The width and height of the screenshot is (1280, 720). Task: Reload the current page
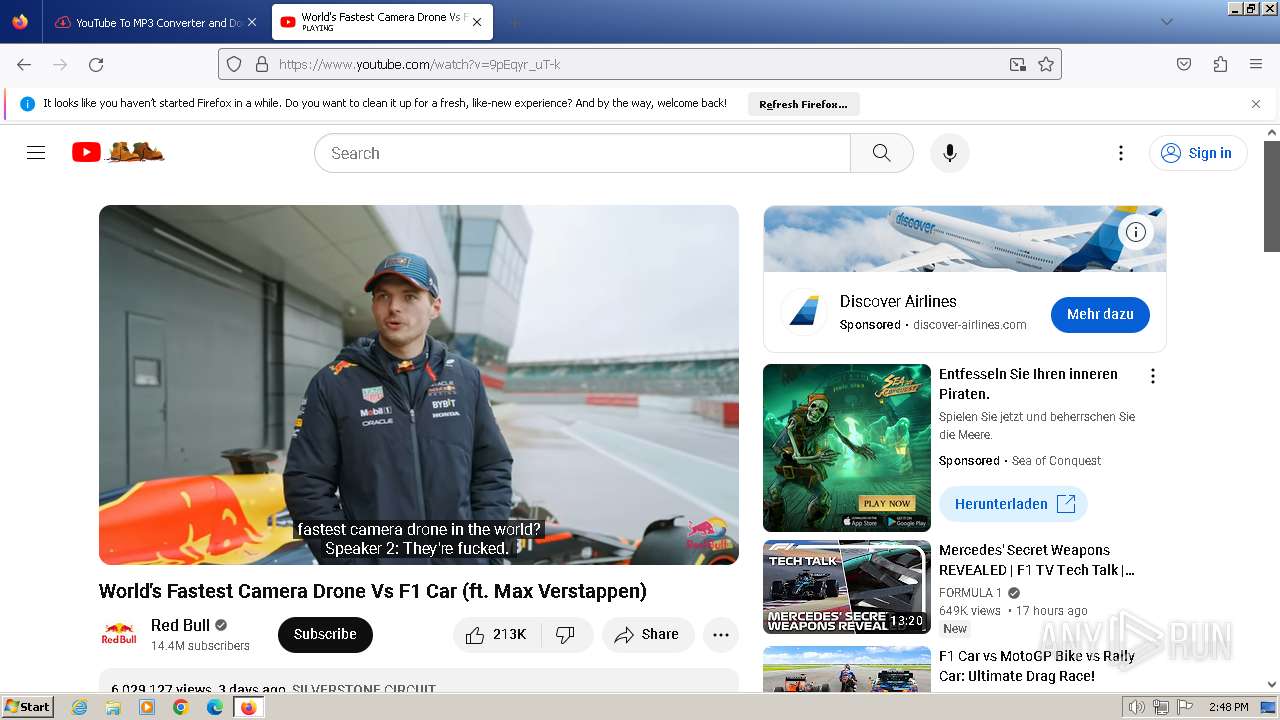tap(96, 64)
